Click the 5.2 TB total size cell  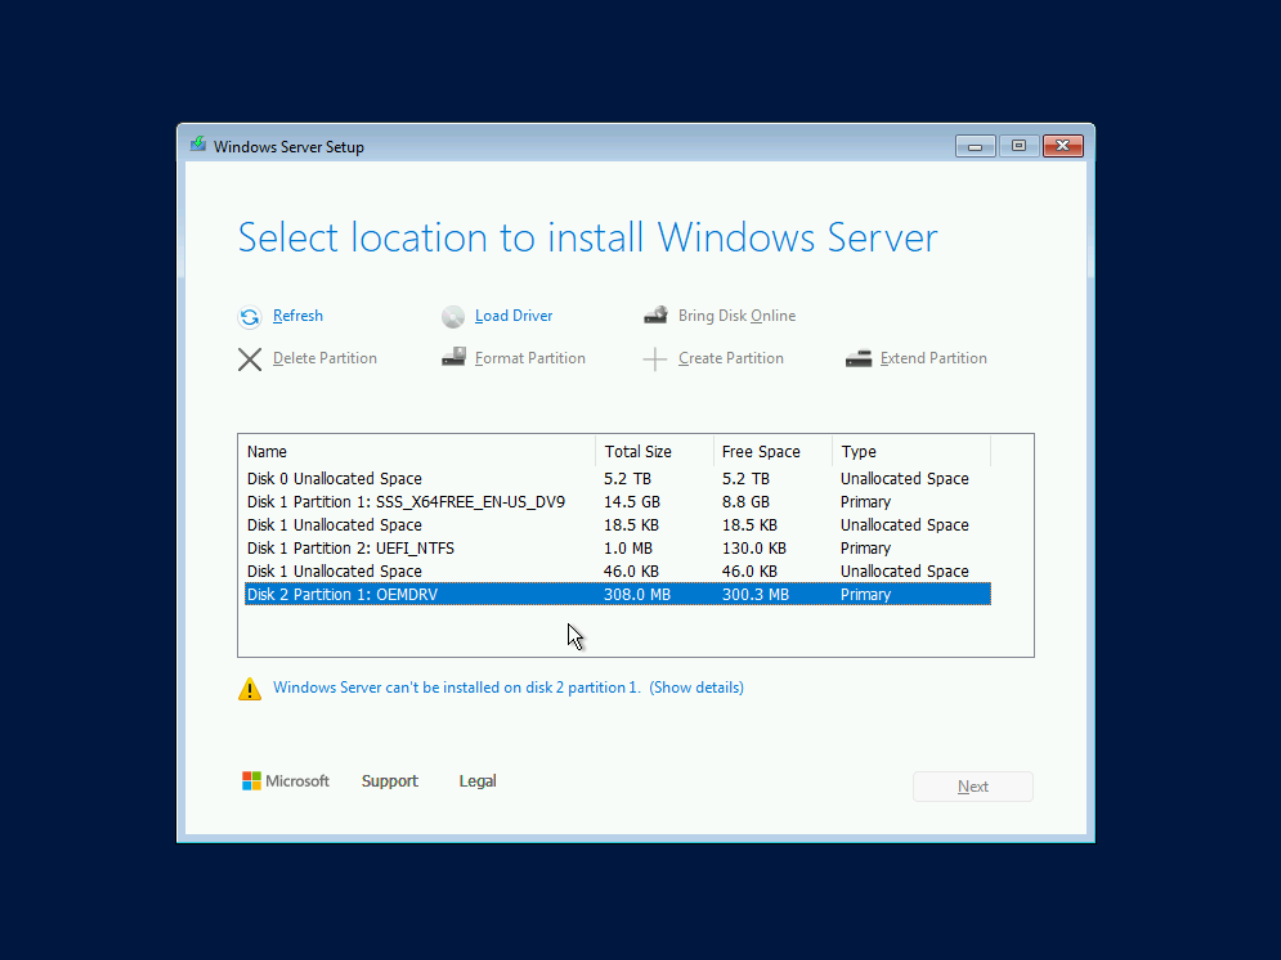click(x=628, y=479)
